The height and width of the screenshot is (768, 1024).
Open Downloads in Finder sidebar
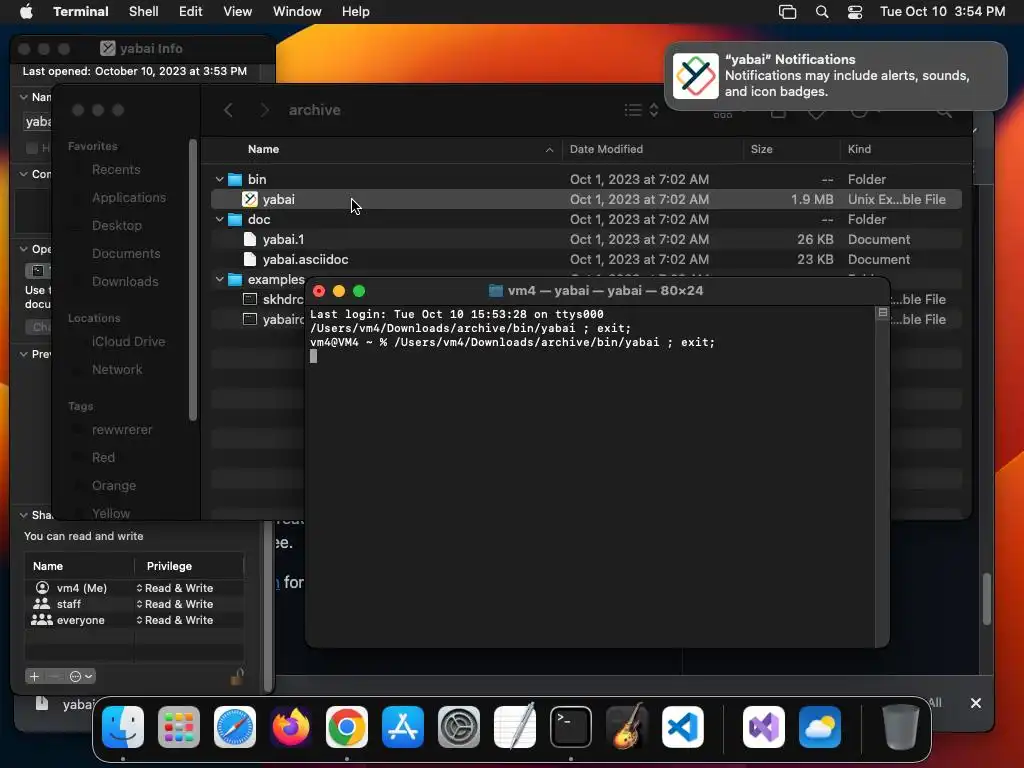coord(125,281)
